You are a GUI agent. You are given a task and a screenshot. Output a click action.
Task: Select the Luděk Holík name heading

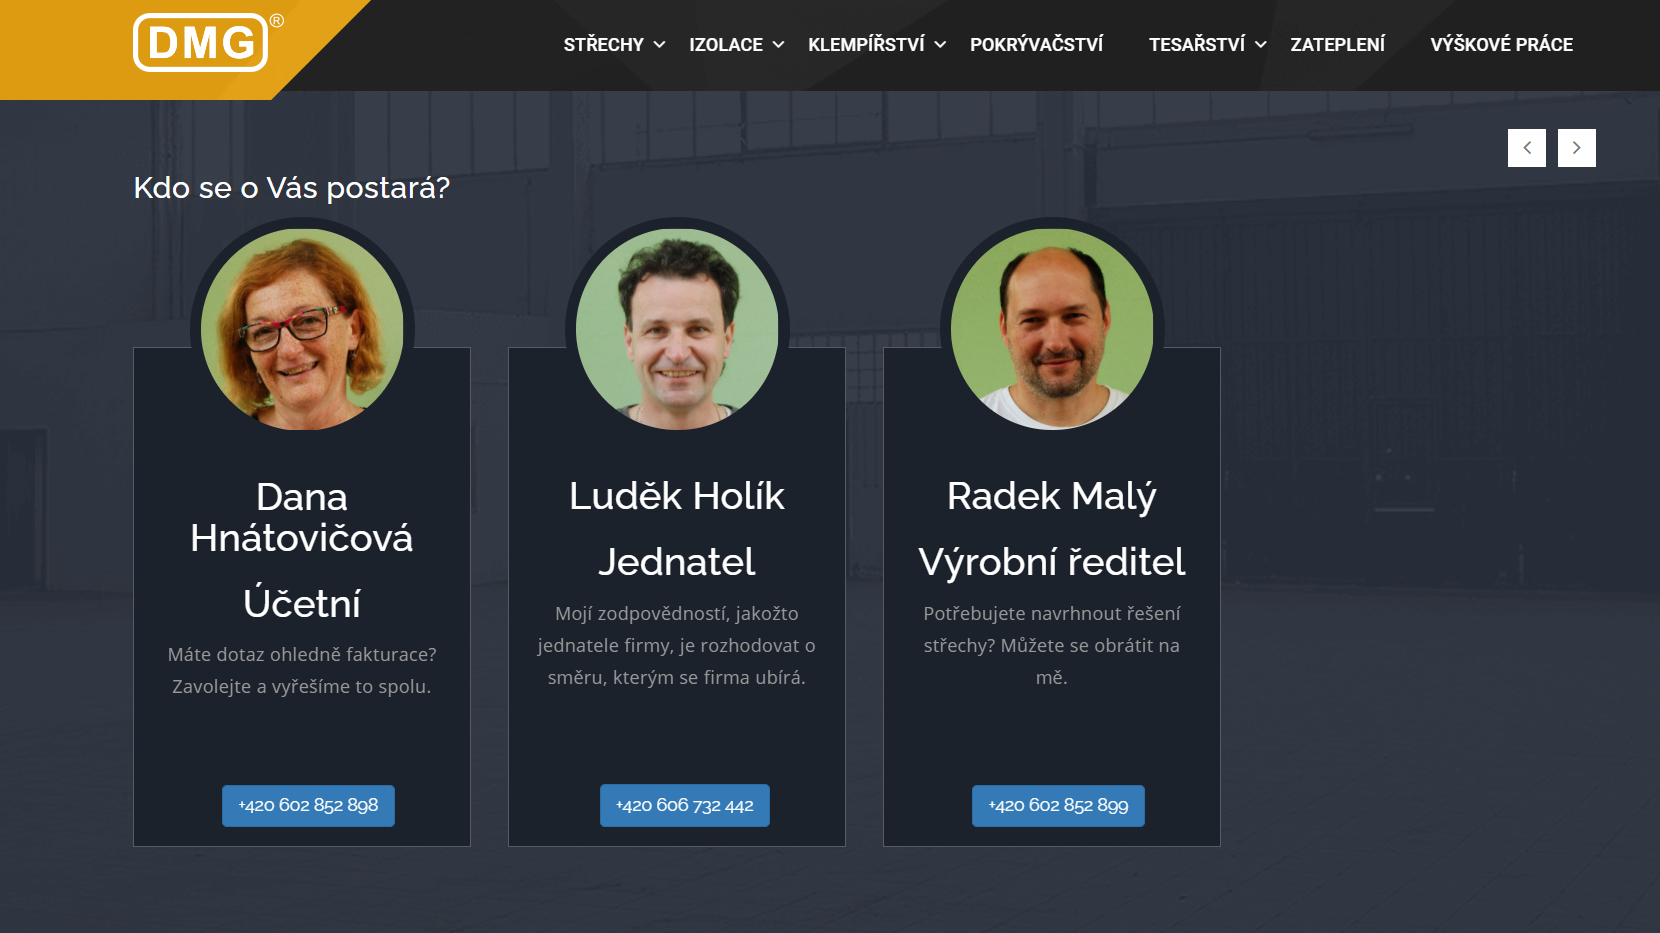coord(677,496)
